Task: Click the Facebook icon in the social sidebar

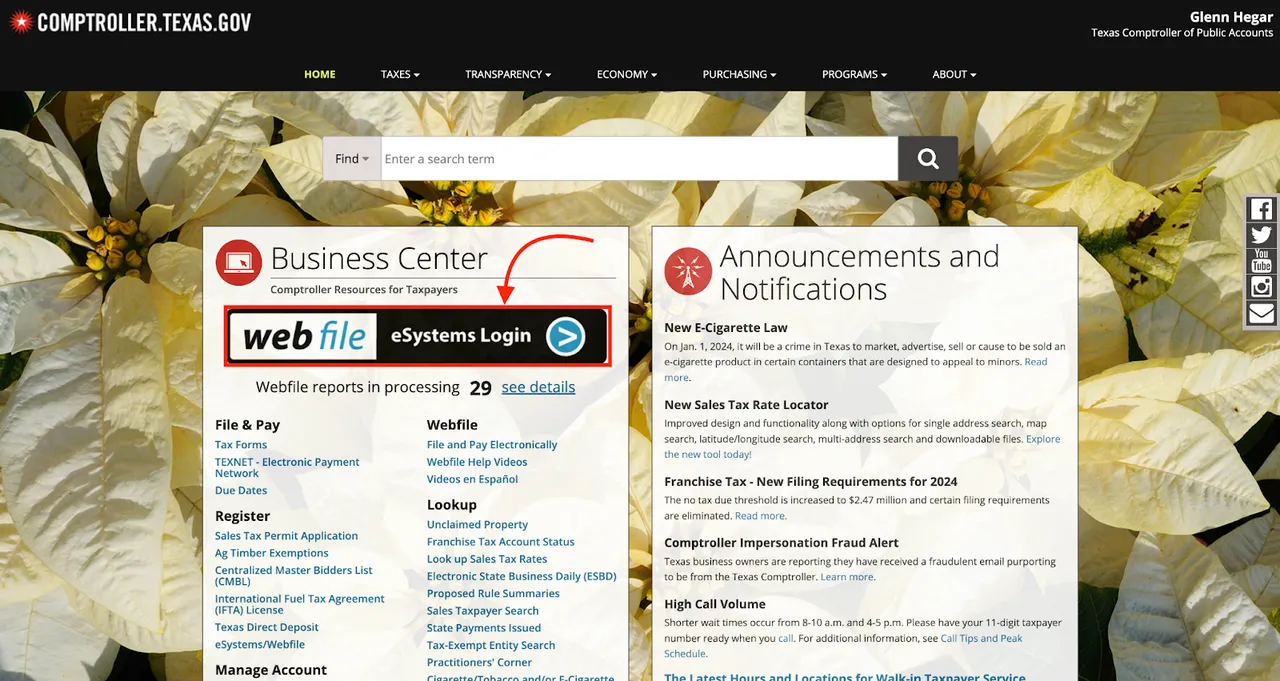Action: (x=1262, y=209)
